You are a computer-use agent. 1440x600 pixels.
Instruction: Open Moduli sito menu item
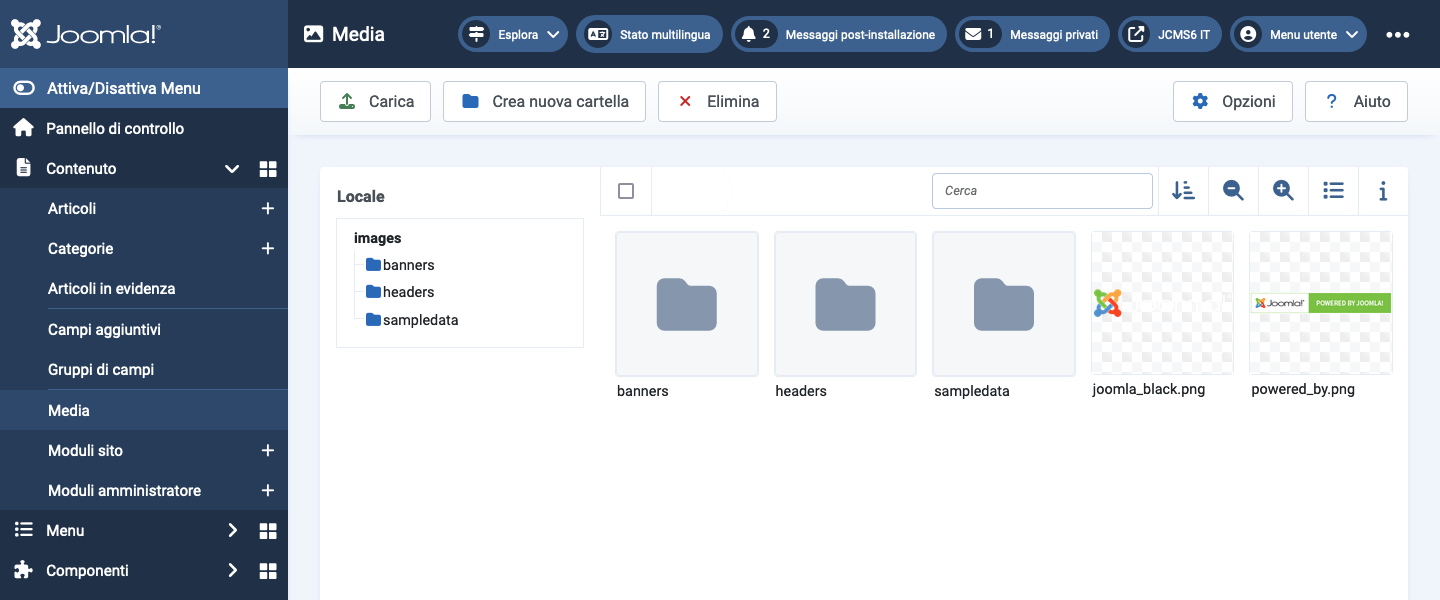point(86,451)
